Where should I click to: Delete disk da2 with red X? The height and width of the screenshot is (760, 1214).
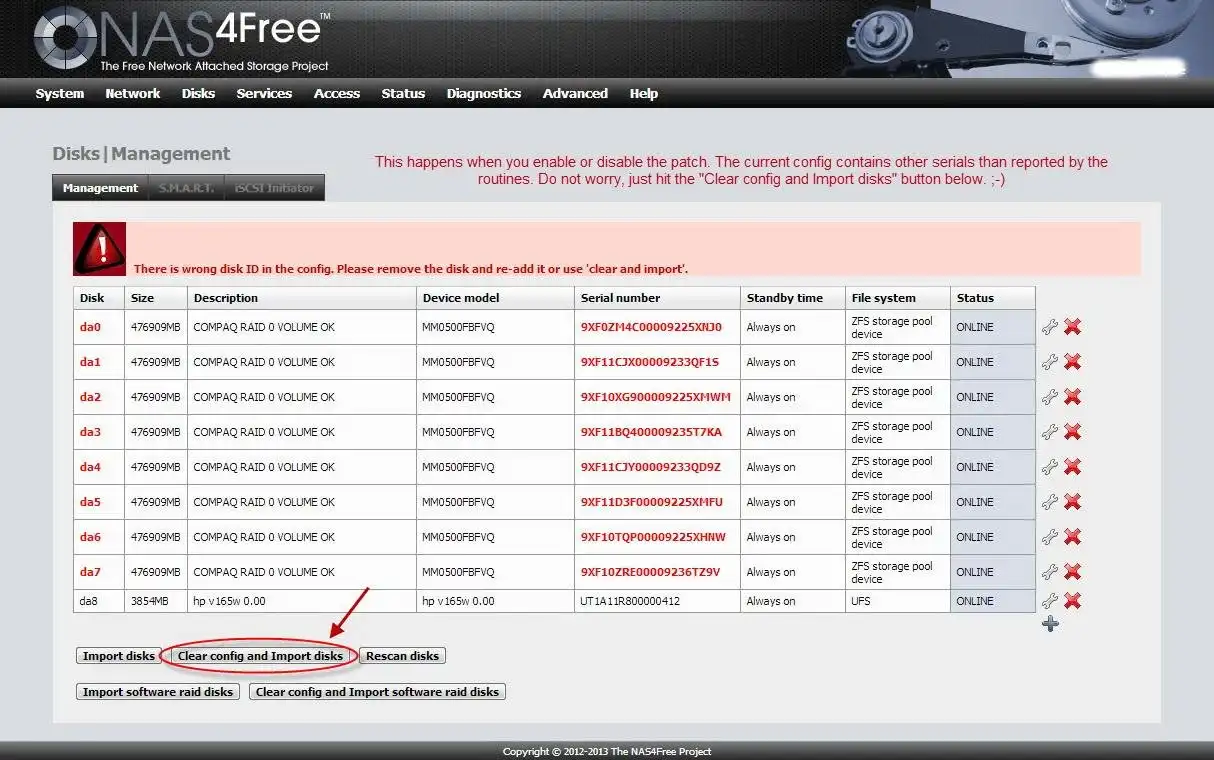tap(1072, 397)
